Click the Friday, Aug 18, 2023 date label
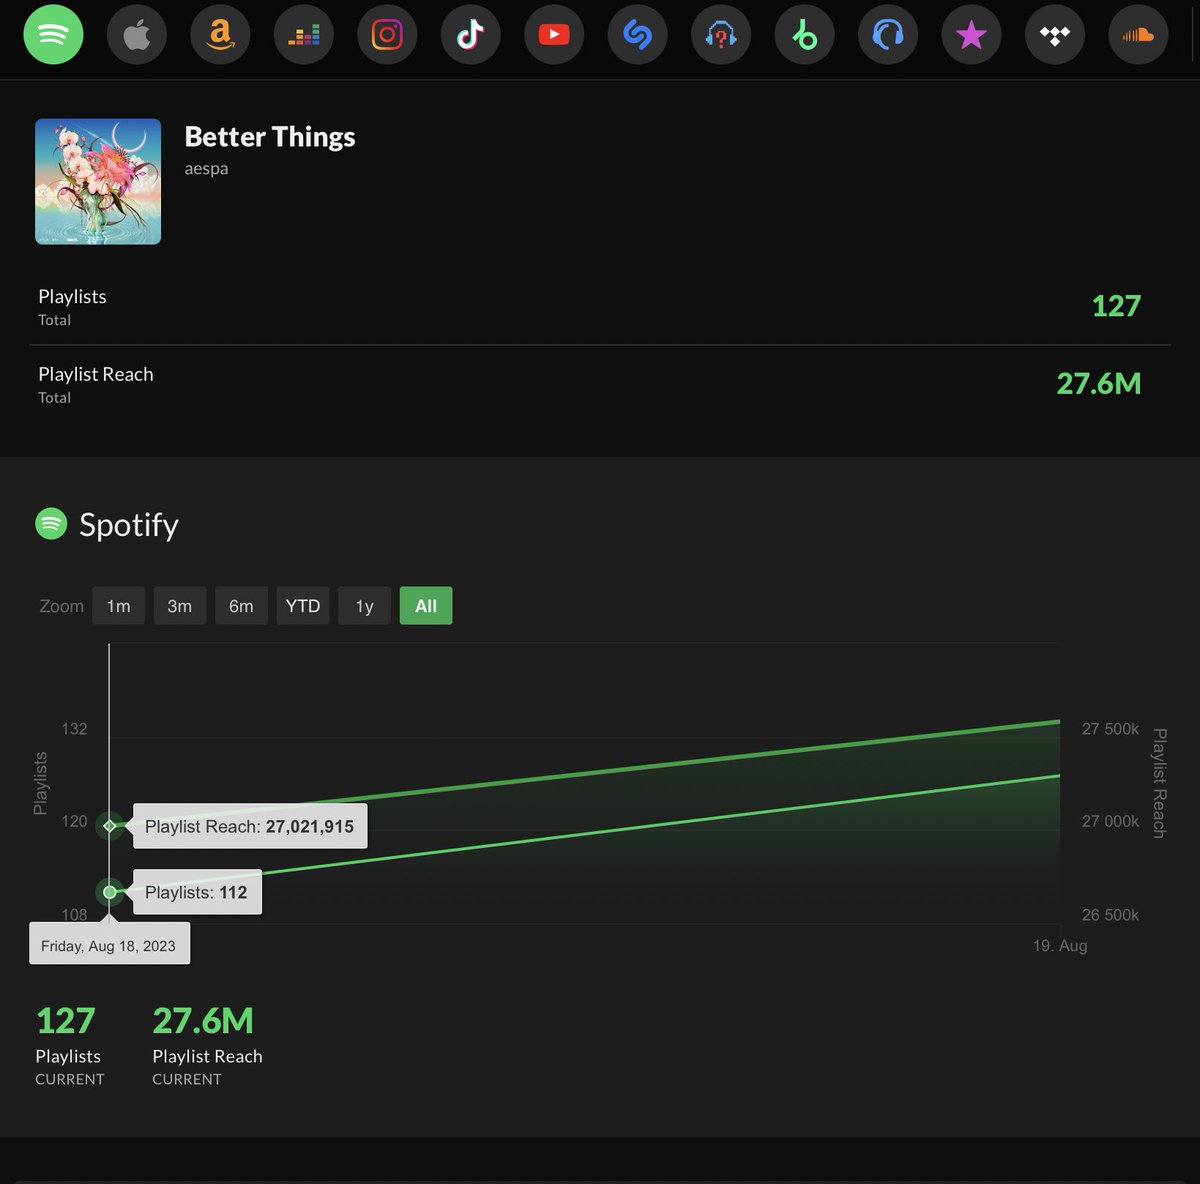Image resolution: width=1200 pixels, height=1184 pixels. pos(109,945)
